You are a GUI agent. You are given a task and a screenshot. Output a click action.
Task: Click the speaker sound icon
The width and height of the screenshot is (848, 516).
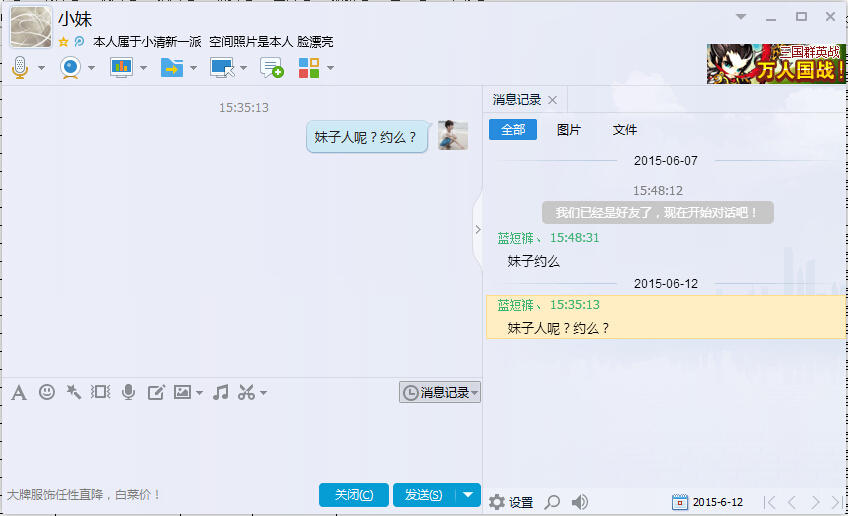(580, 502)
